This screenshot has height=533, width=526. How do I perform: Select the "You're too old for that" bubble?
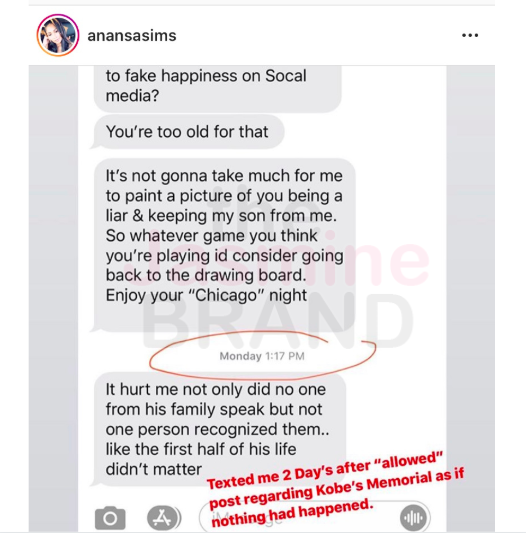188,132
